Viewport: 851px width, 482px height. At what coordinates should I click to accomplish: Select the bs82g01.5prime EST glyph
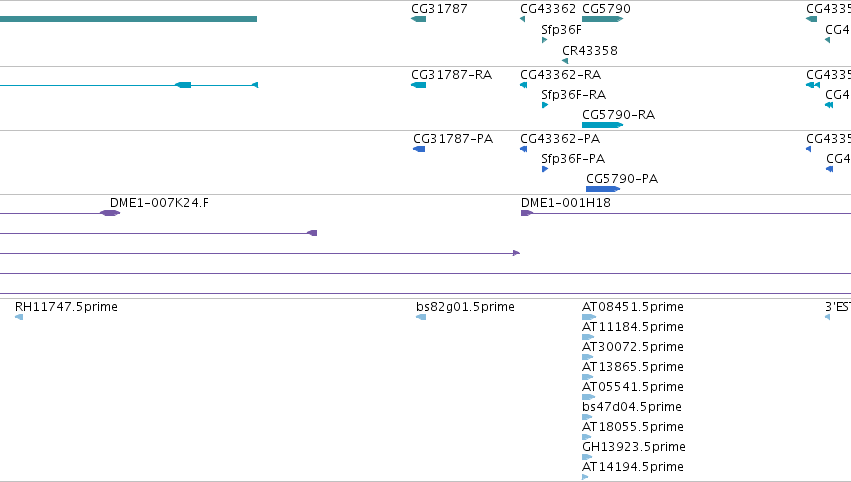(421, 317)
